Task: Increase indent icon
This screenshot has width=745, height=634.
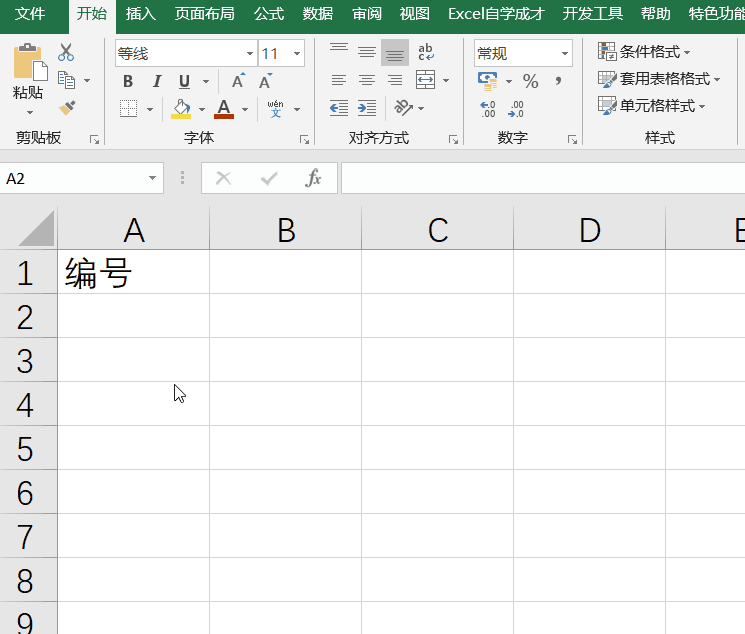Action: 367,108
